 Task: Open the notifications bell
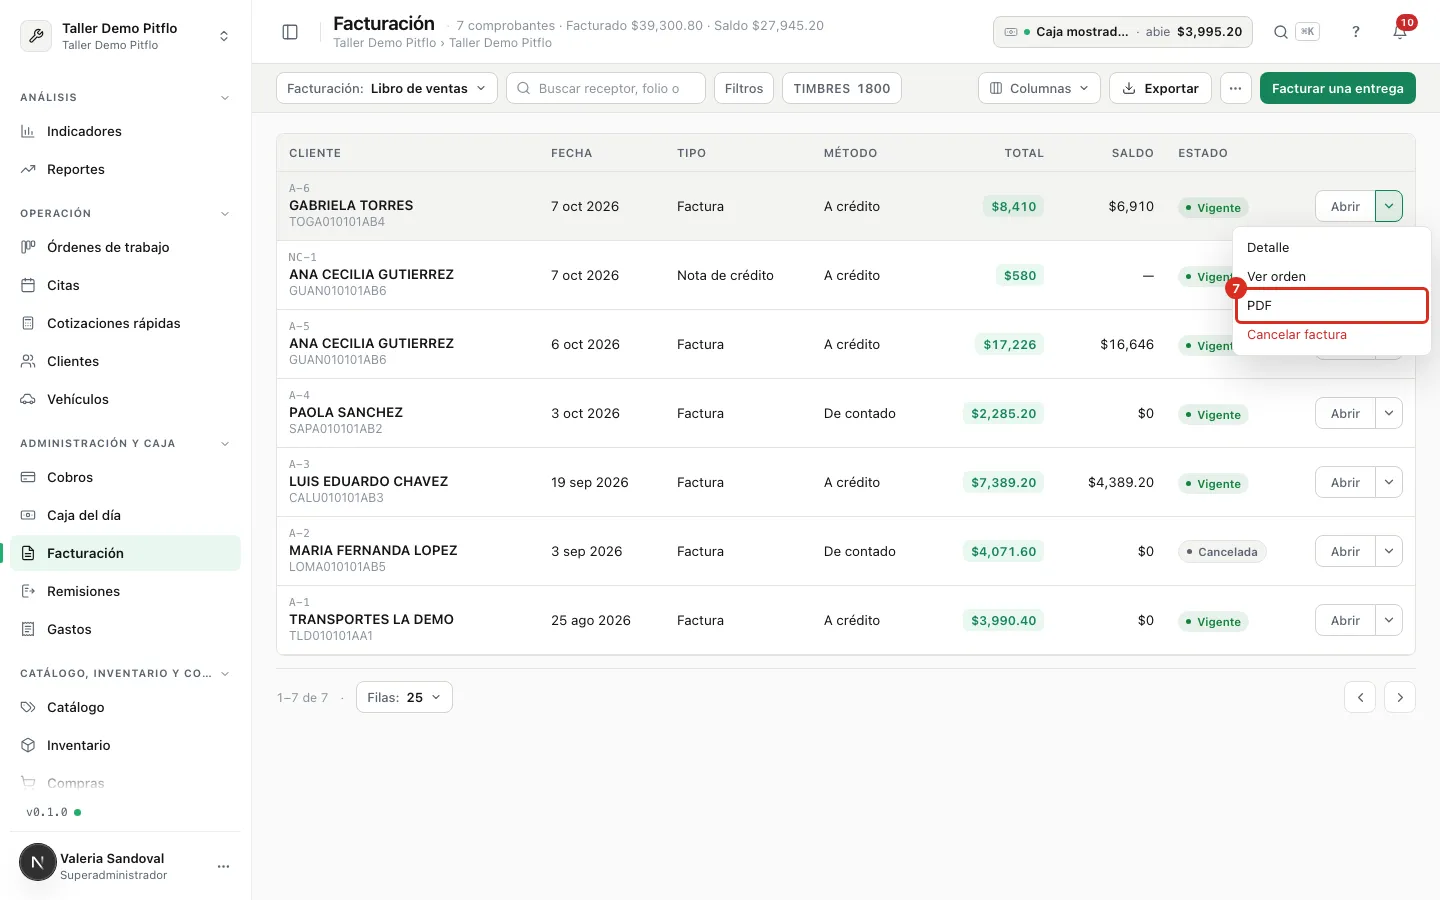pyautogui.click(x=1400, y=32)
